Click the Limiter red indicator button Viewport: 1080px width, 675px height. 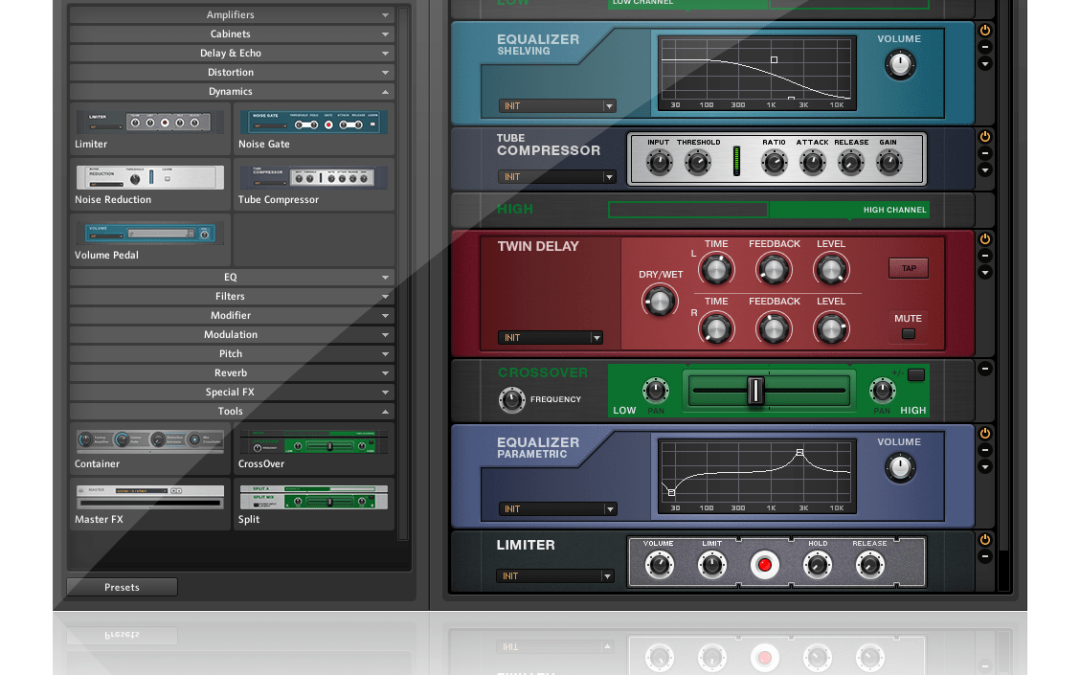765,565
